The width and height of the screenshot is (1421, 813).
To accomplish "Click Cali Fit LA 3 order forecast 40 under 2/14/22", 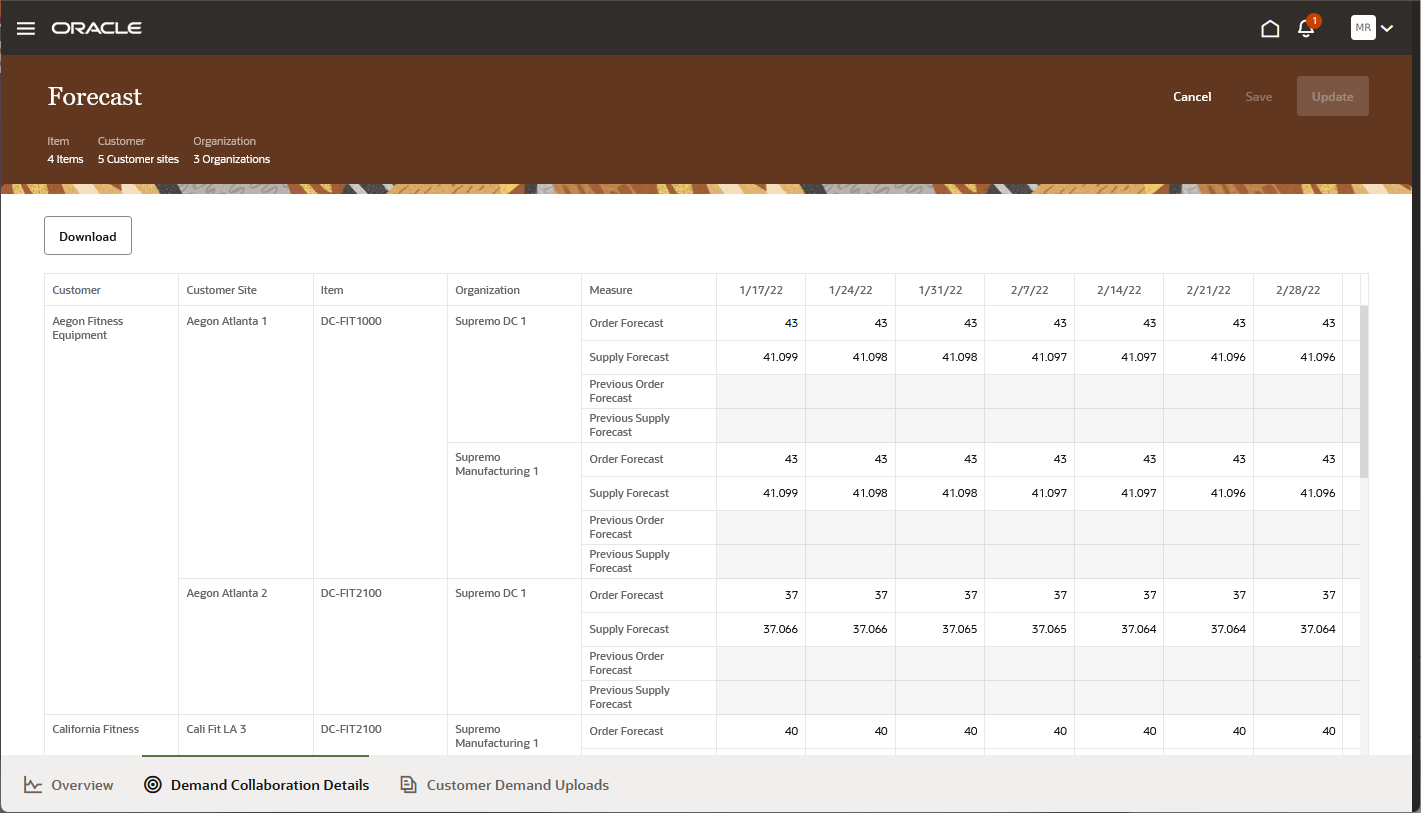I will coord(1119,731).
